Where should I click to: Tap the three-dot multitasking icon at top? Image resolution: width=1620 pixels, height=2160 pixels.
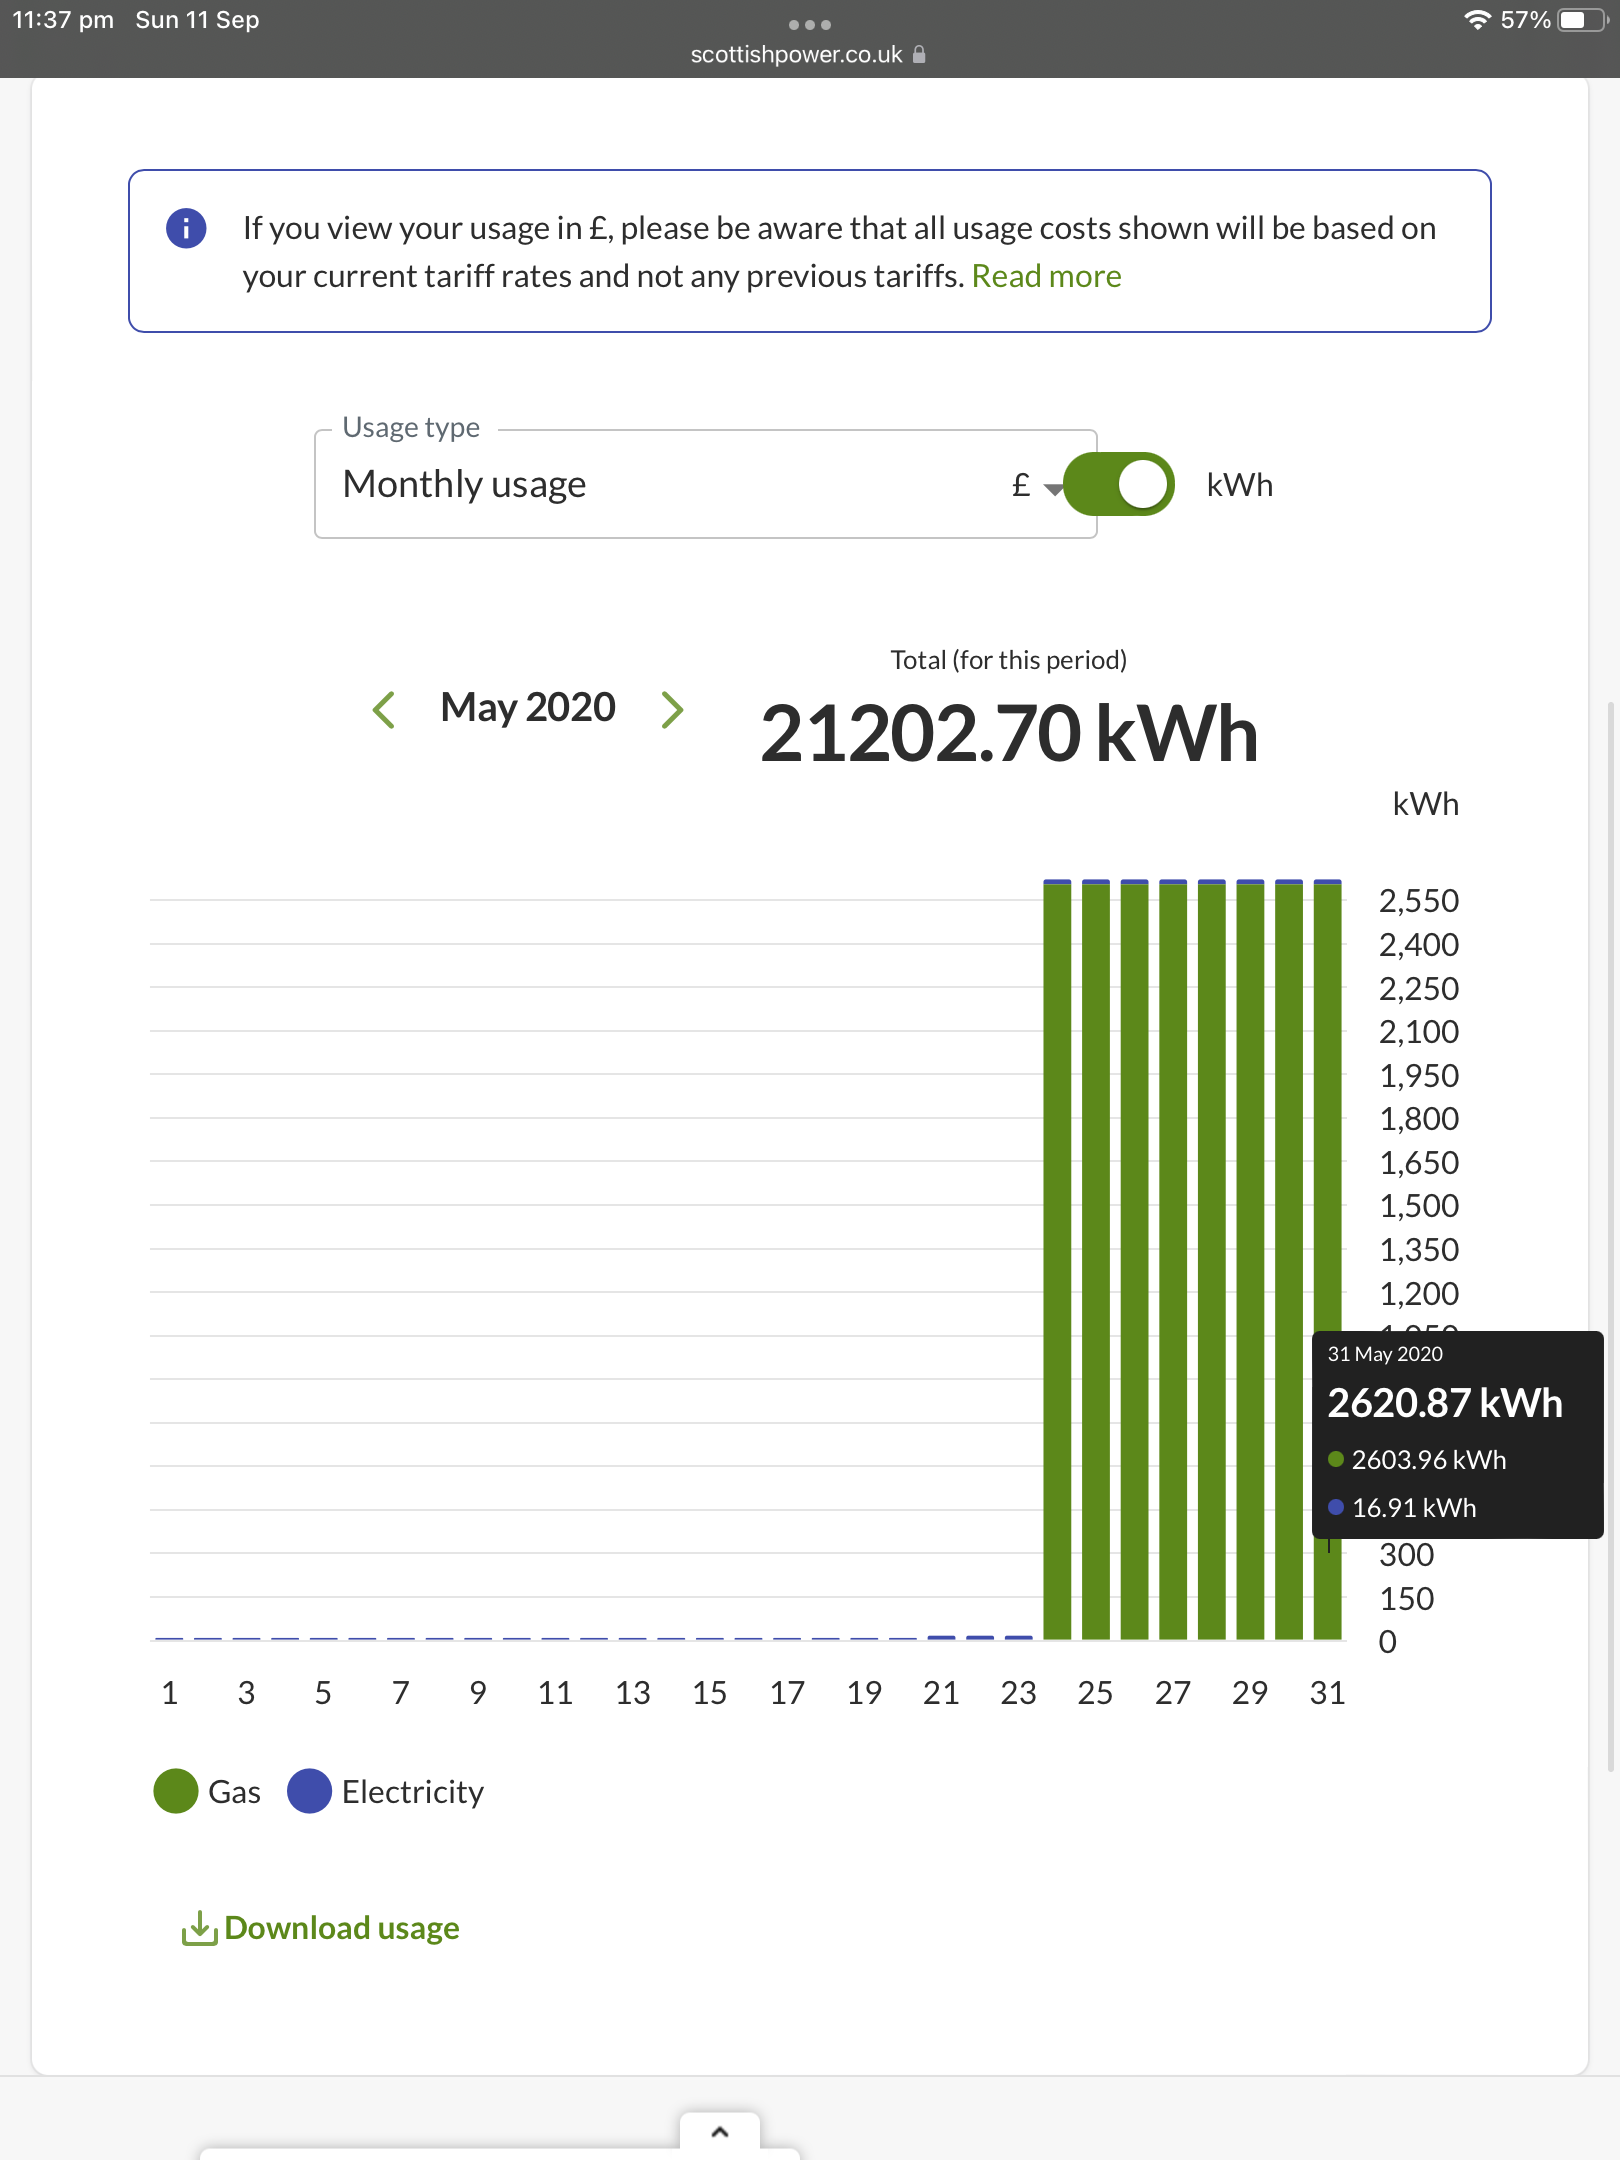(809, 24)
